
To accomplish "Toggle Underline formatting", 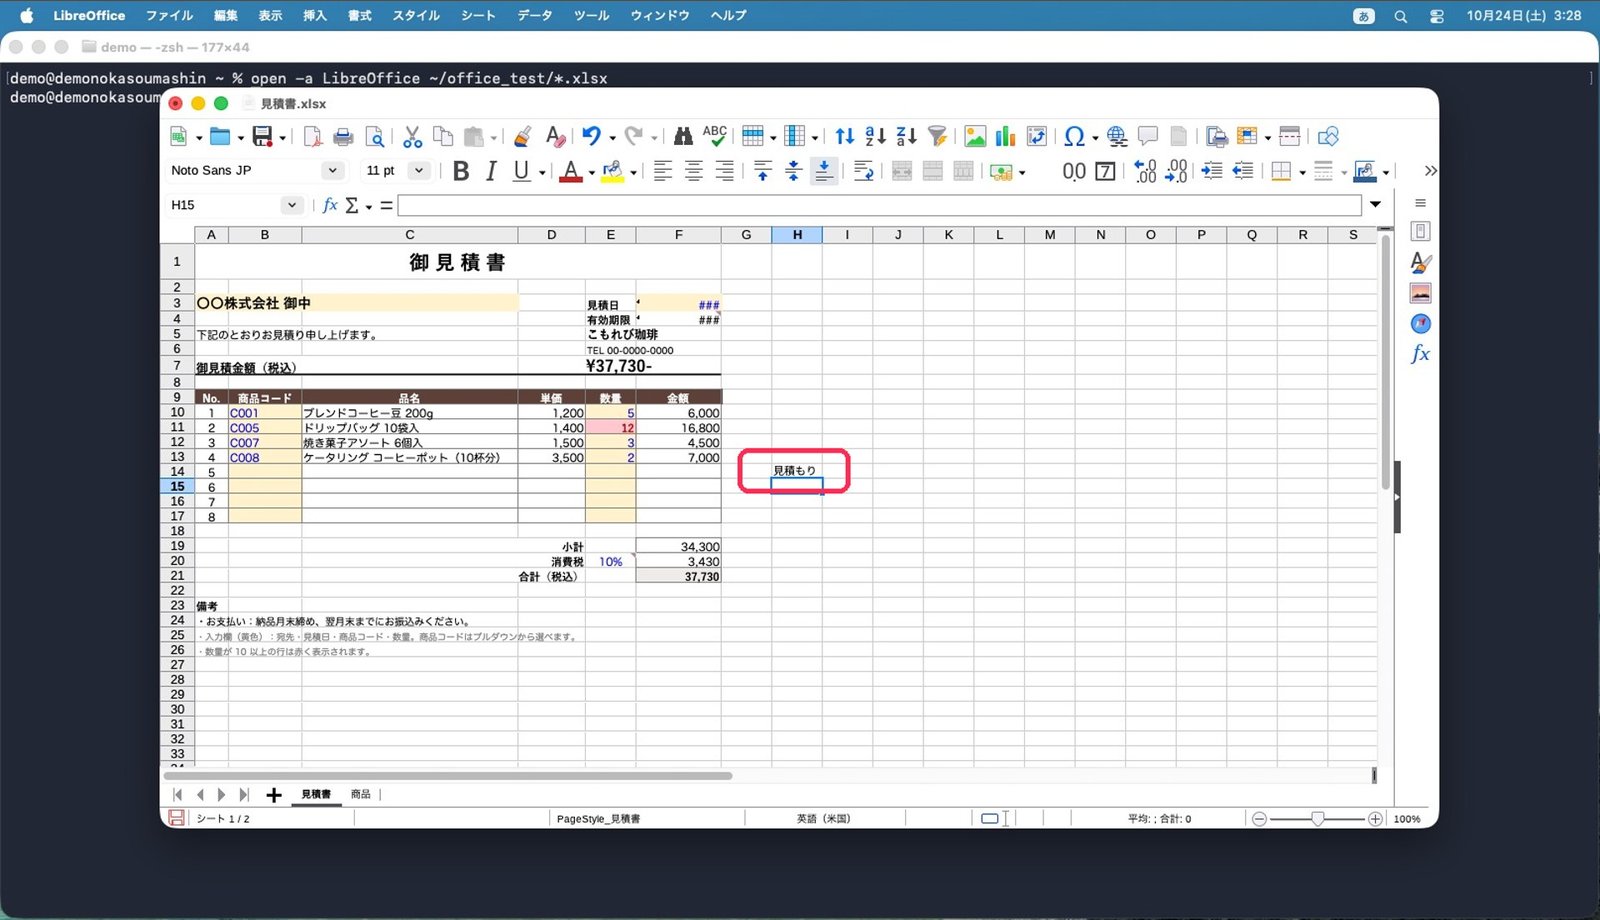I will coord(521,171).
